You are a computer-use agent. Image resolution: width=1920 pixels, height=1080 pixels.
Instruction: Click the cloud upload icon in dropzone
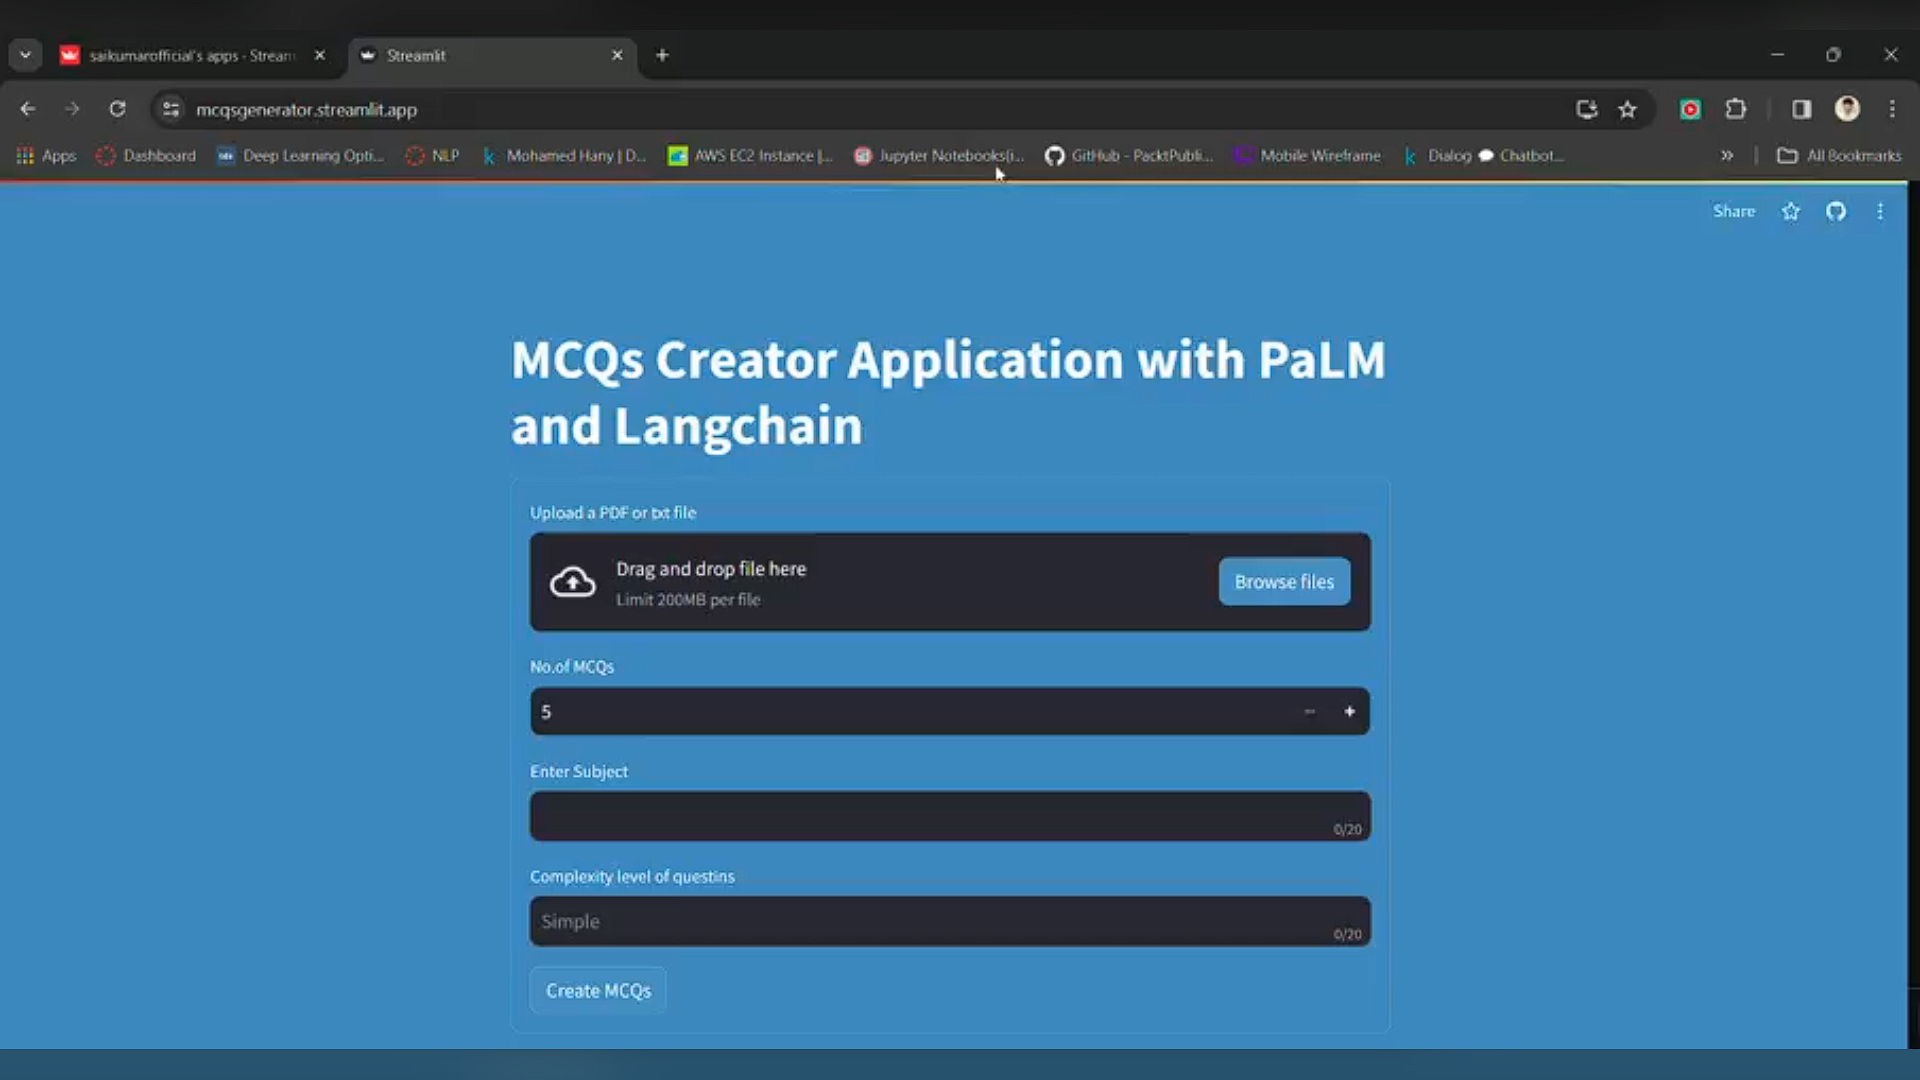(x=572, y=582)
